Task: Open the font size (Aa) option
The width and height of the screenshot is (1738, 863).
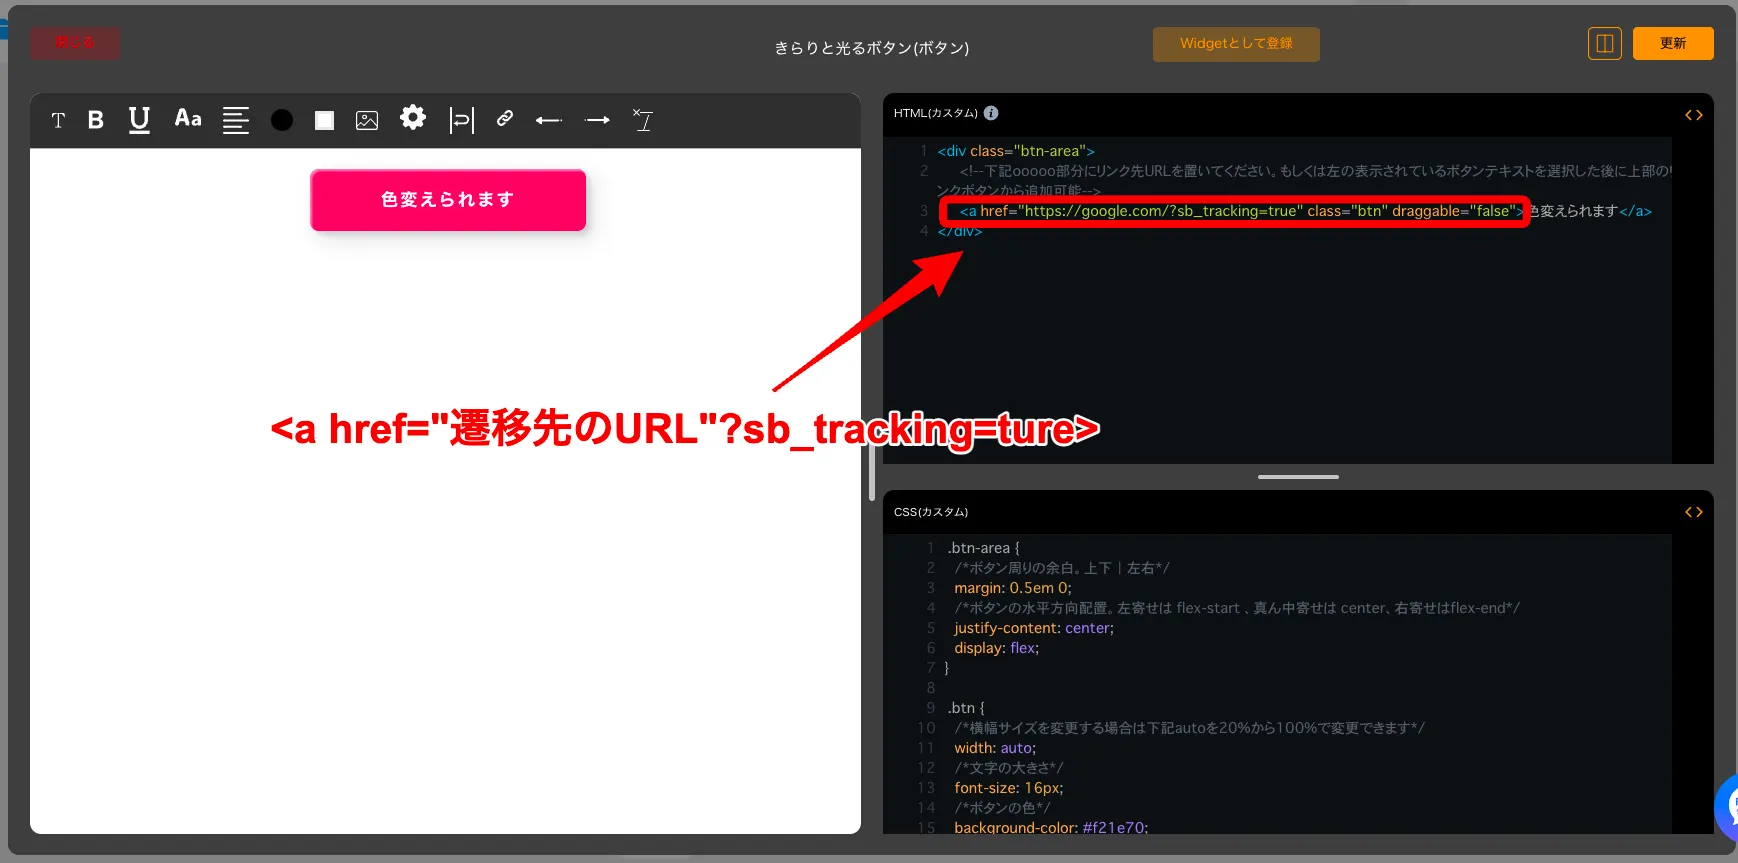Action: click(188, 119)
